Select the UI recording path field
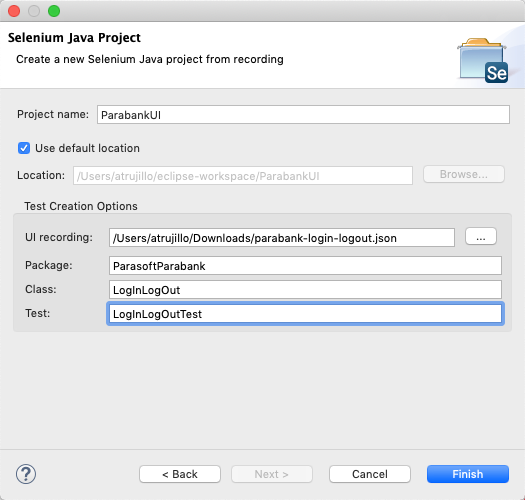Image resolution: width=525 pixels, height=500 pixels. point(282,238)
